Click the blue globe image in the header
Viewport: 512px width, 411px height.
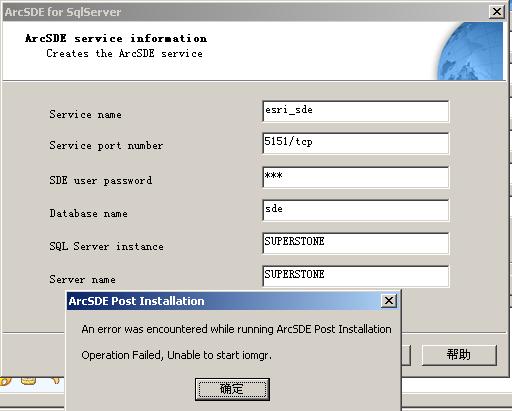click(x=471, y=51)
